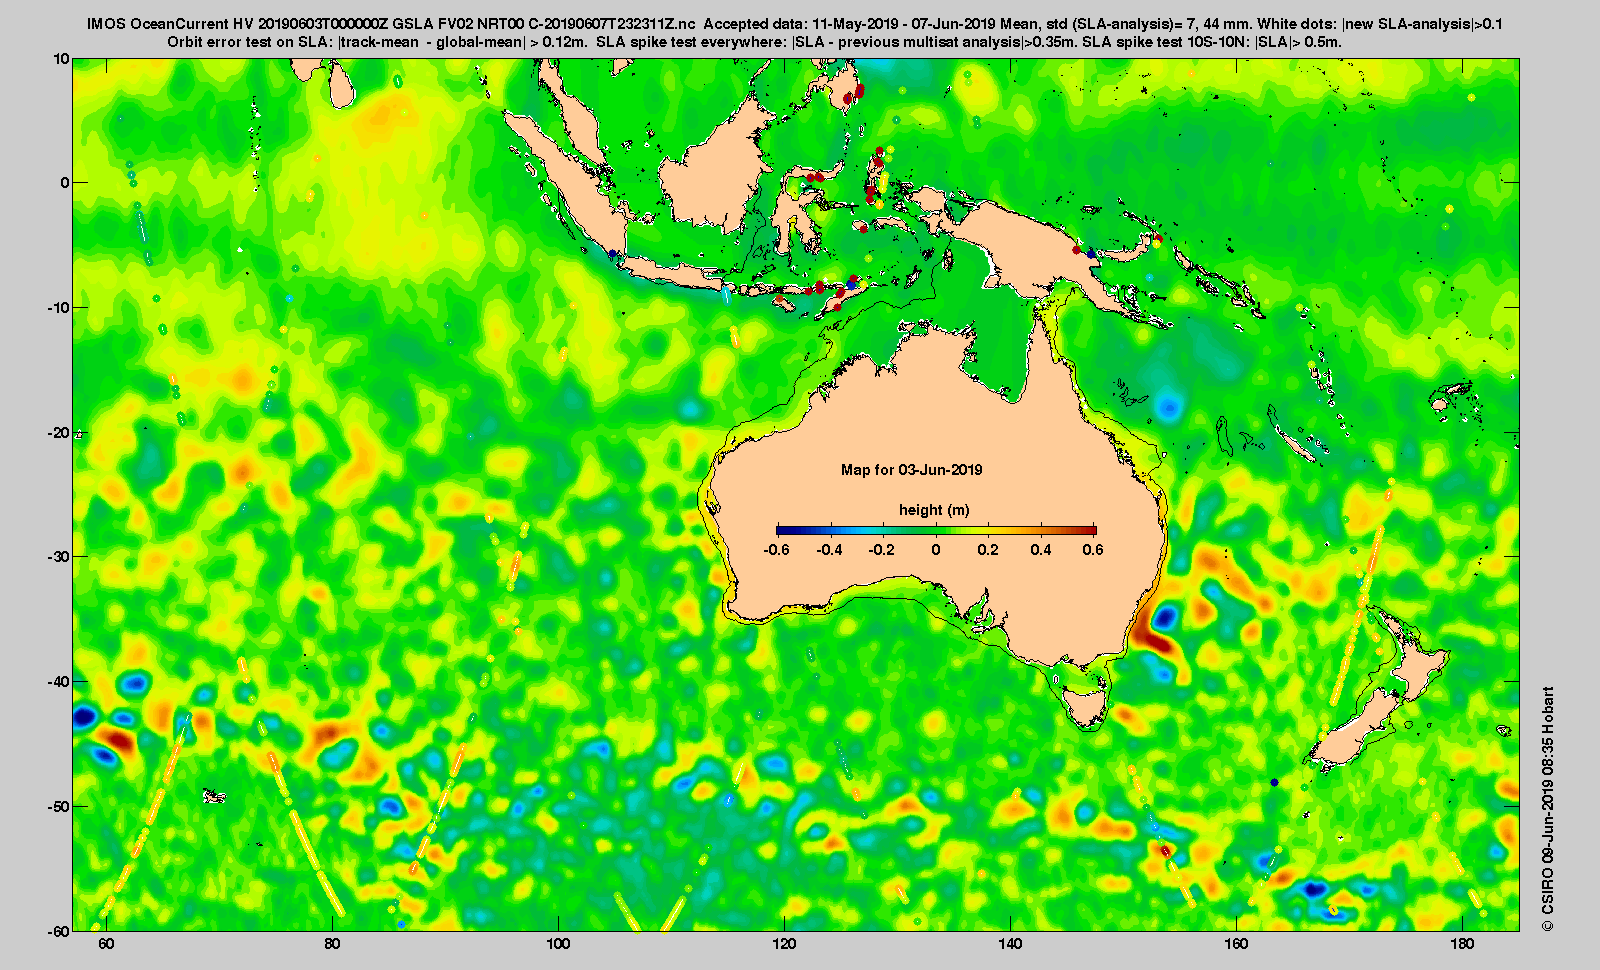1600x970 pixels.
Task: Click the -40 latitude axis label
Action: pyautogui.click(x=59, y=682)
